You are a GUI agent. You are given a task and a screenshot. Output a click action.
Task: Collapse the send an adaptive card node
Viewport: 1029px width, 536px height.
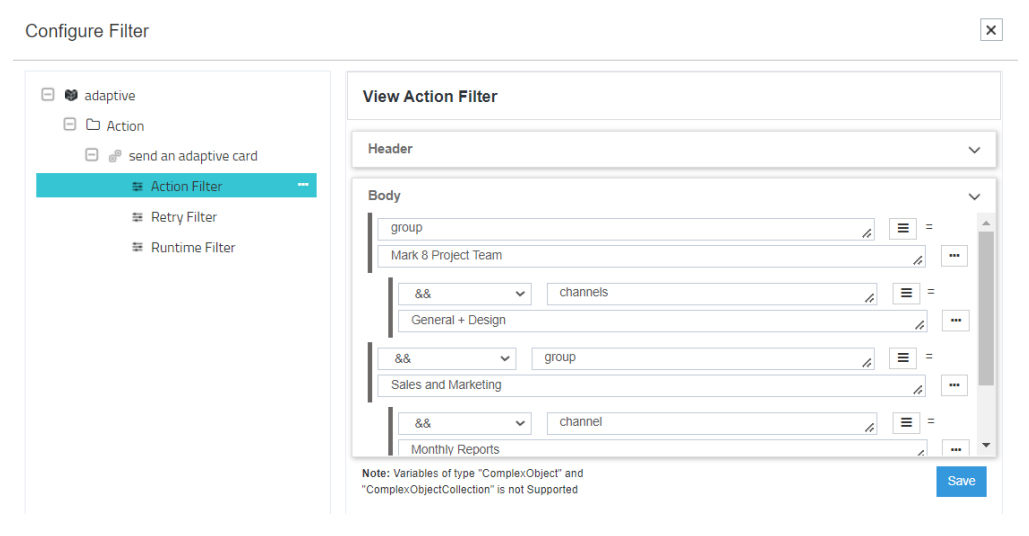coord(91,155)
